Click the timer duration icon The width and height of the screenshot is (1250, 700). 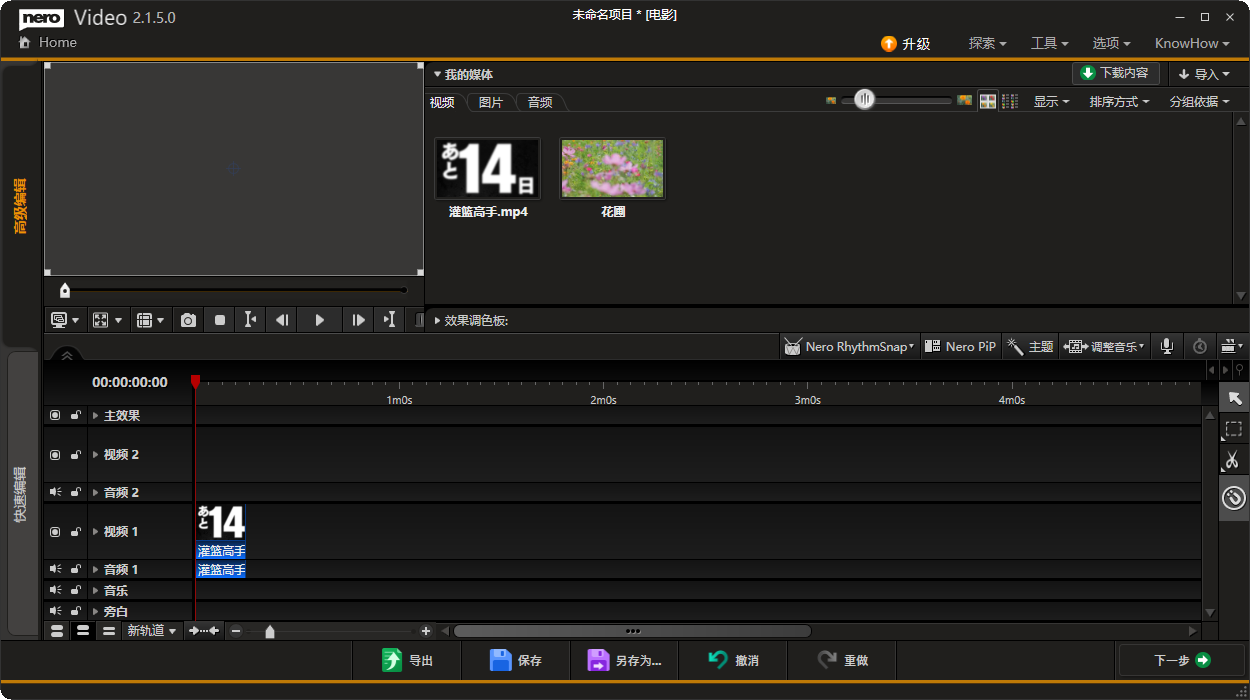1200,346
